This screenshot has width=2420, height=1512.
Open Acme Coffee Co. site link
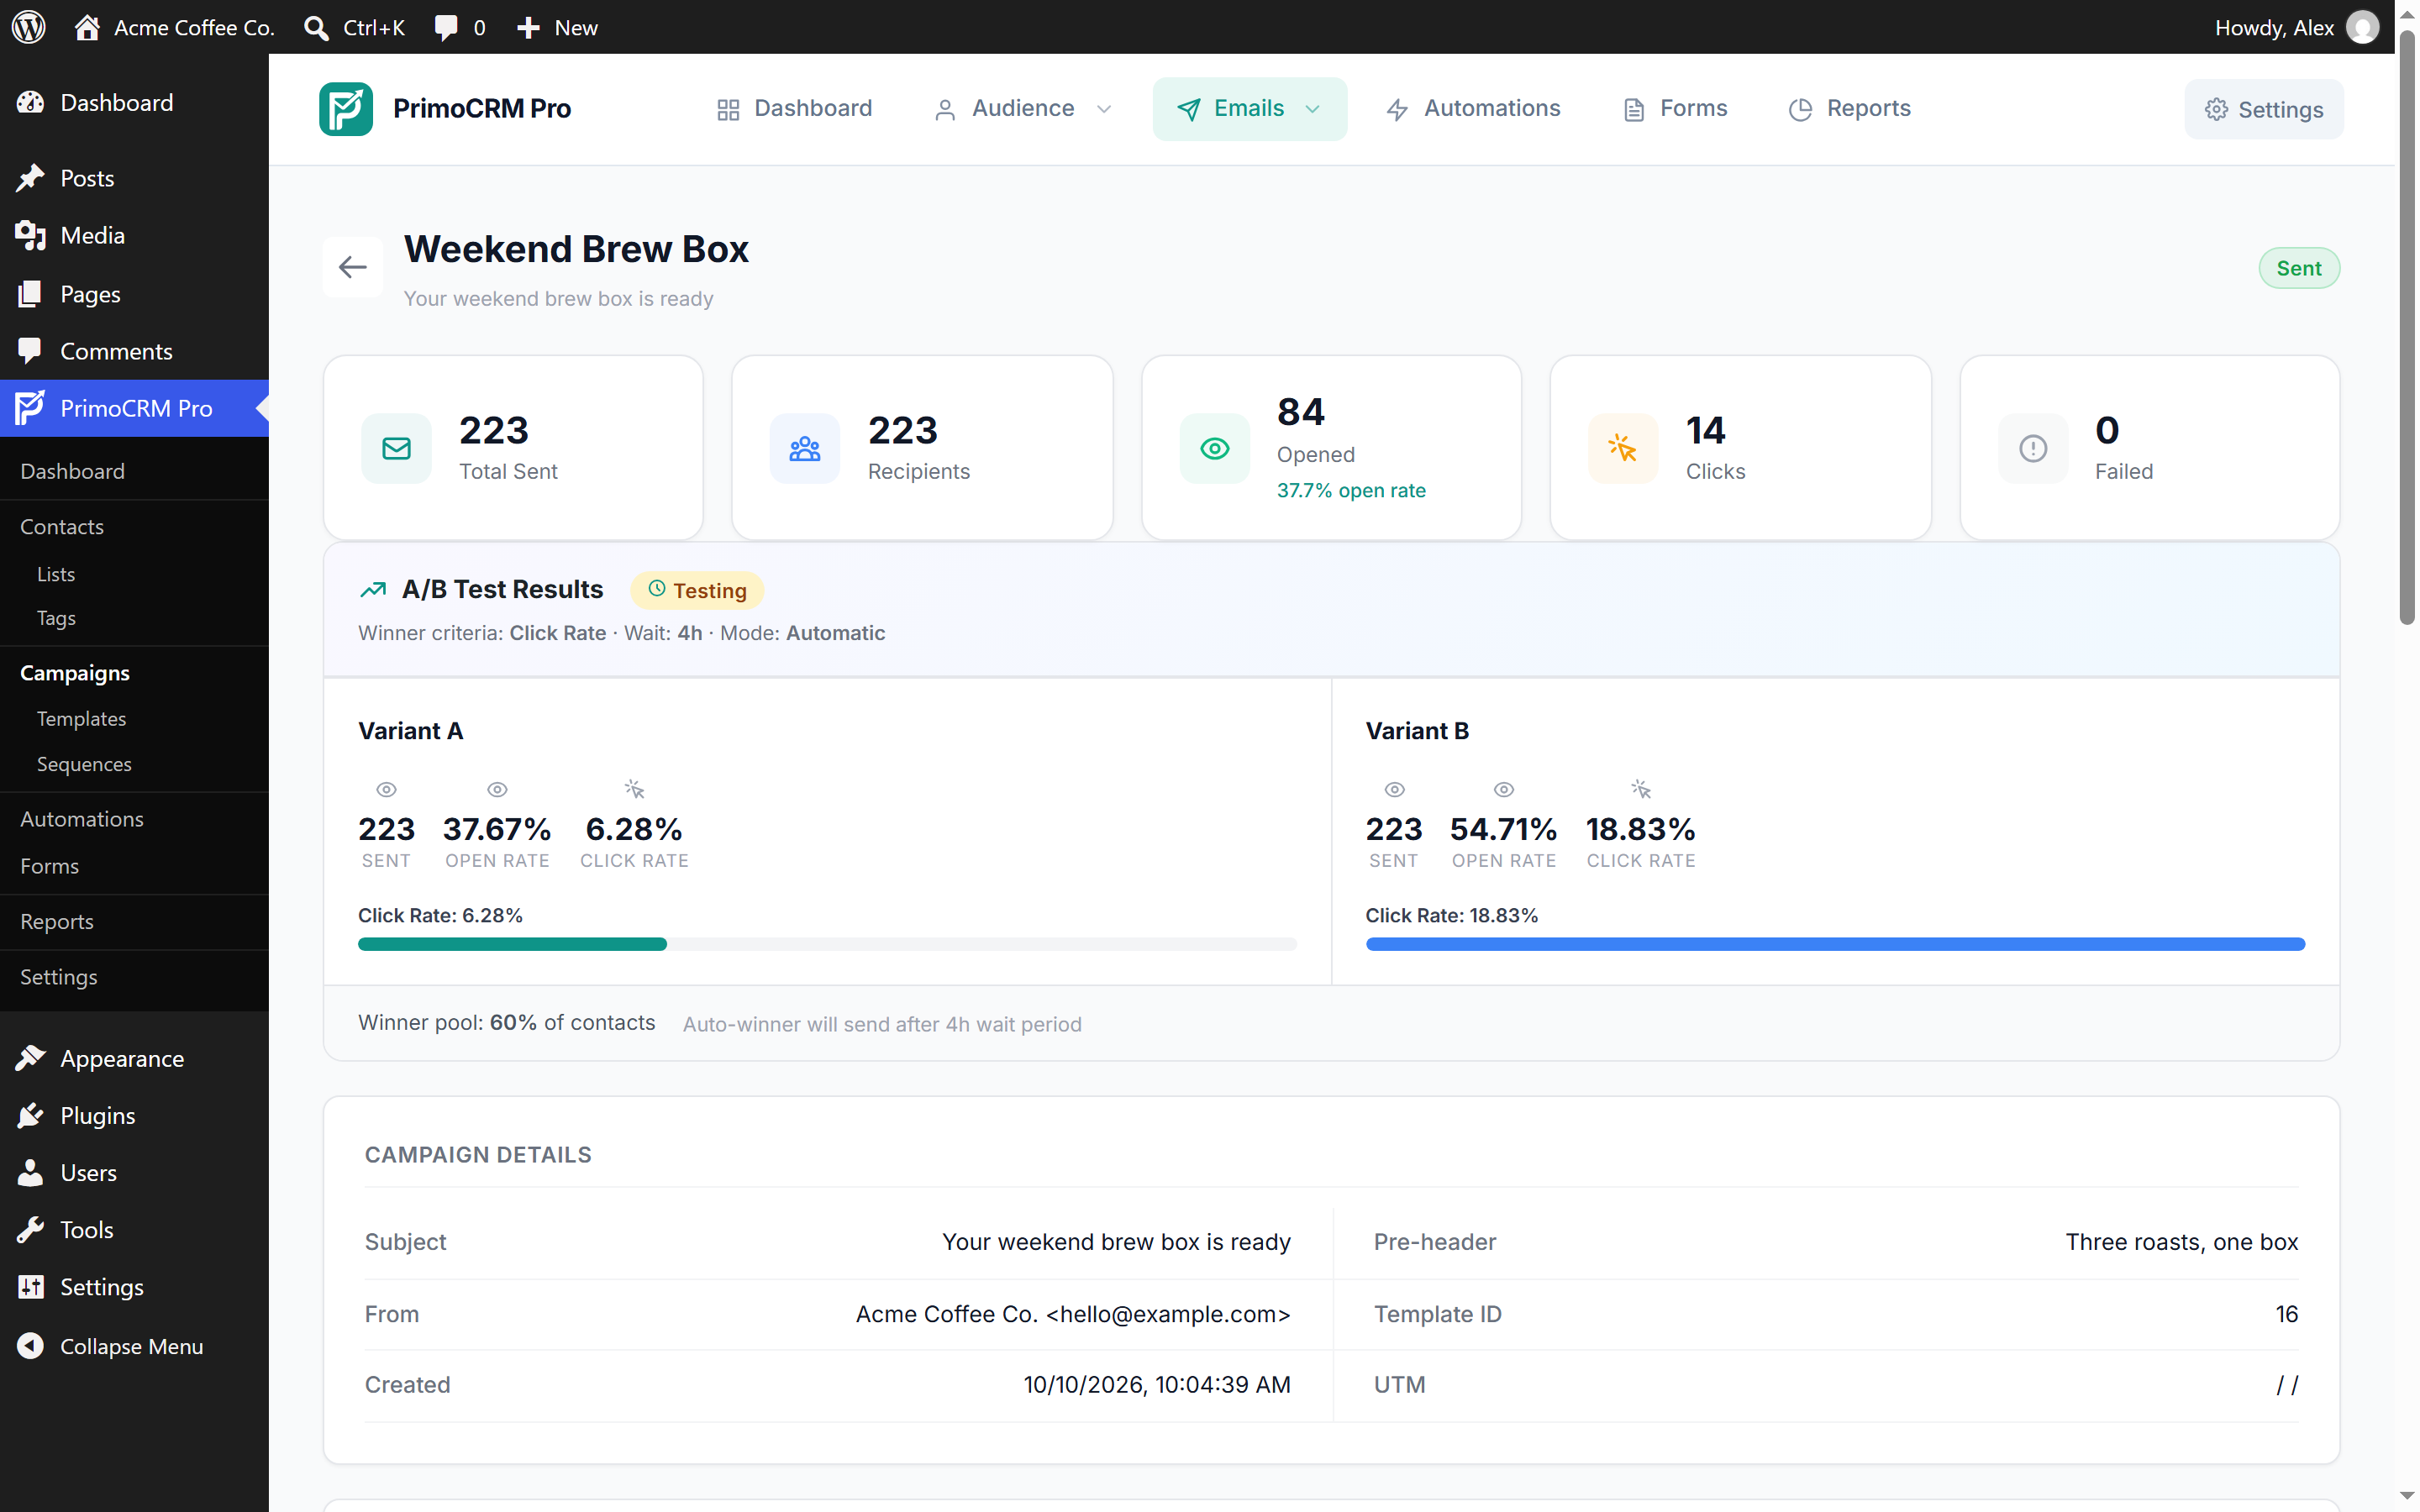coord(174,27)
